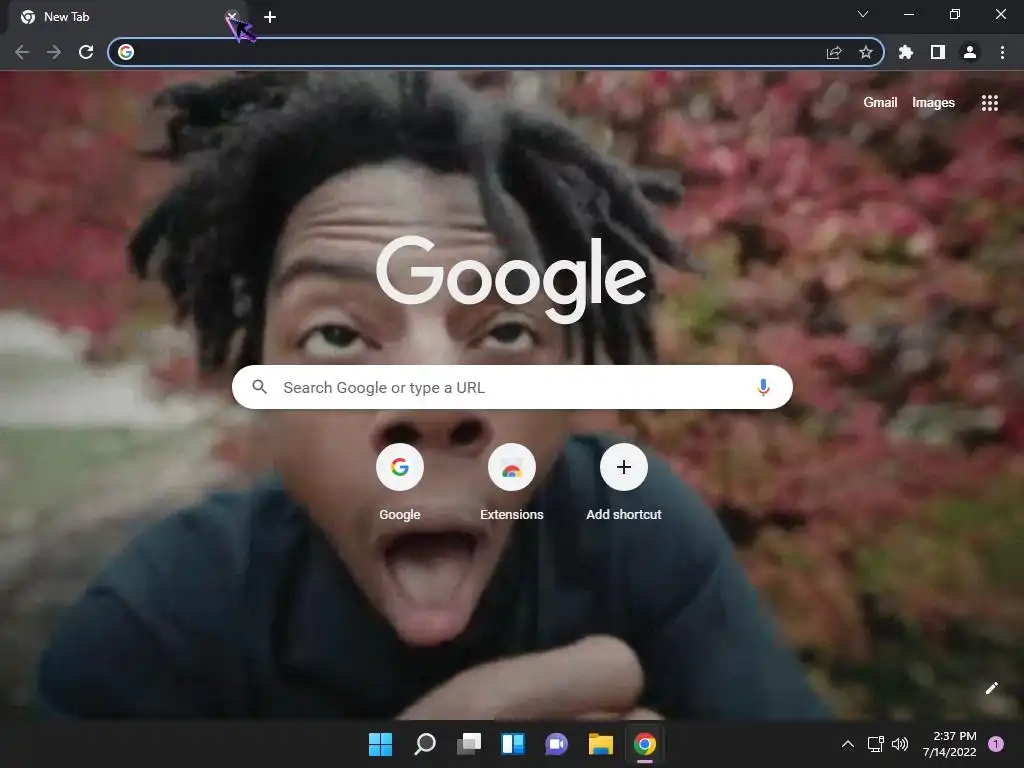Open the Extensions puzzle-piece menu
The height and width of the screenshot is (768, 1024).
click(x=905, y=52)
